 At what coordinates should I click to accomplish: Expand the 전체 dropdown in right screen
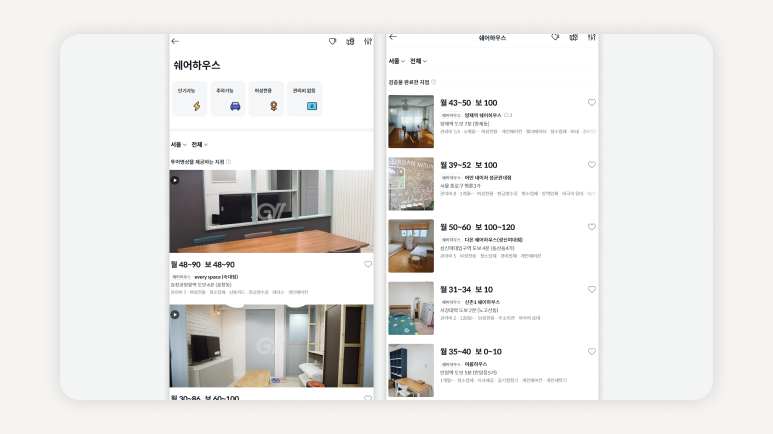tap(418, 61)
